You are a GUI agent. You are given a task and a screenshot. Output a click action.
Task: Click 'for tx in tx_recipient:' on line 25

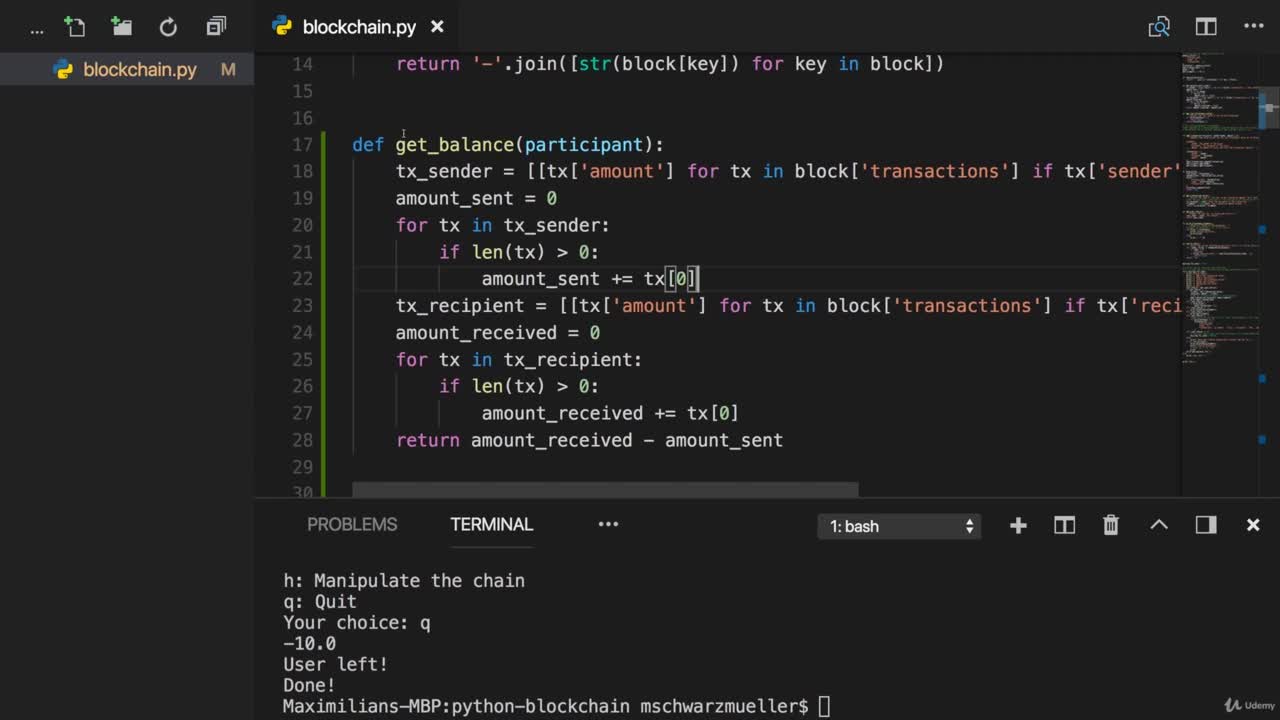519,360
